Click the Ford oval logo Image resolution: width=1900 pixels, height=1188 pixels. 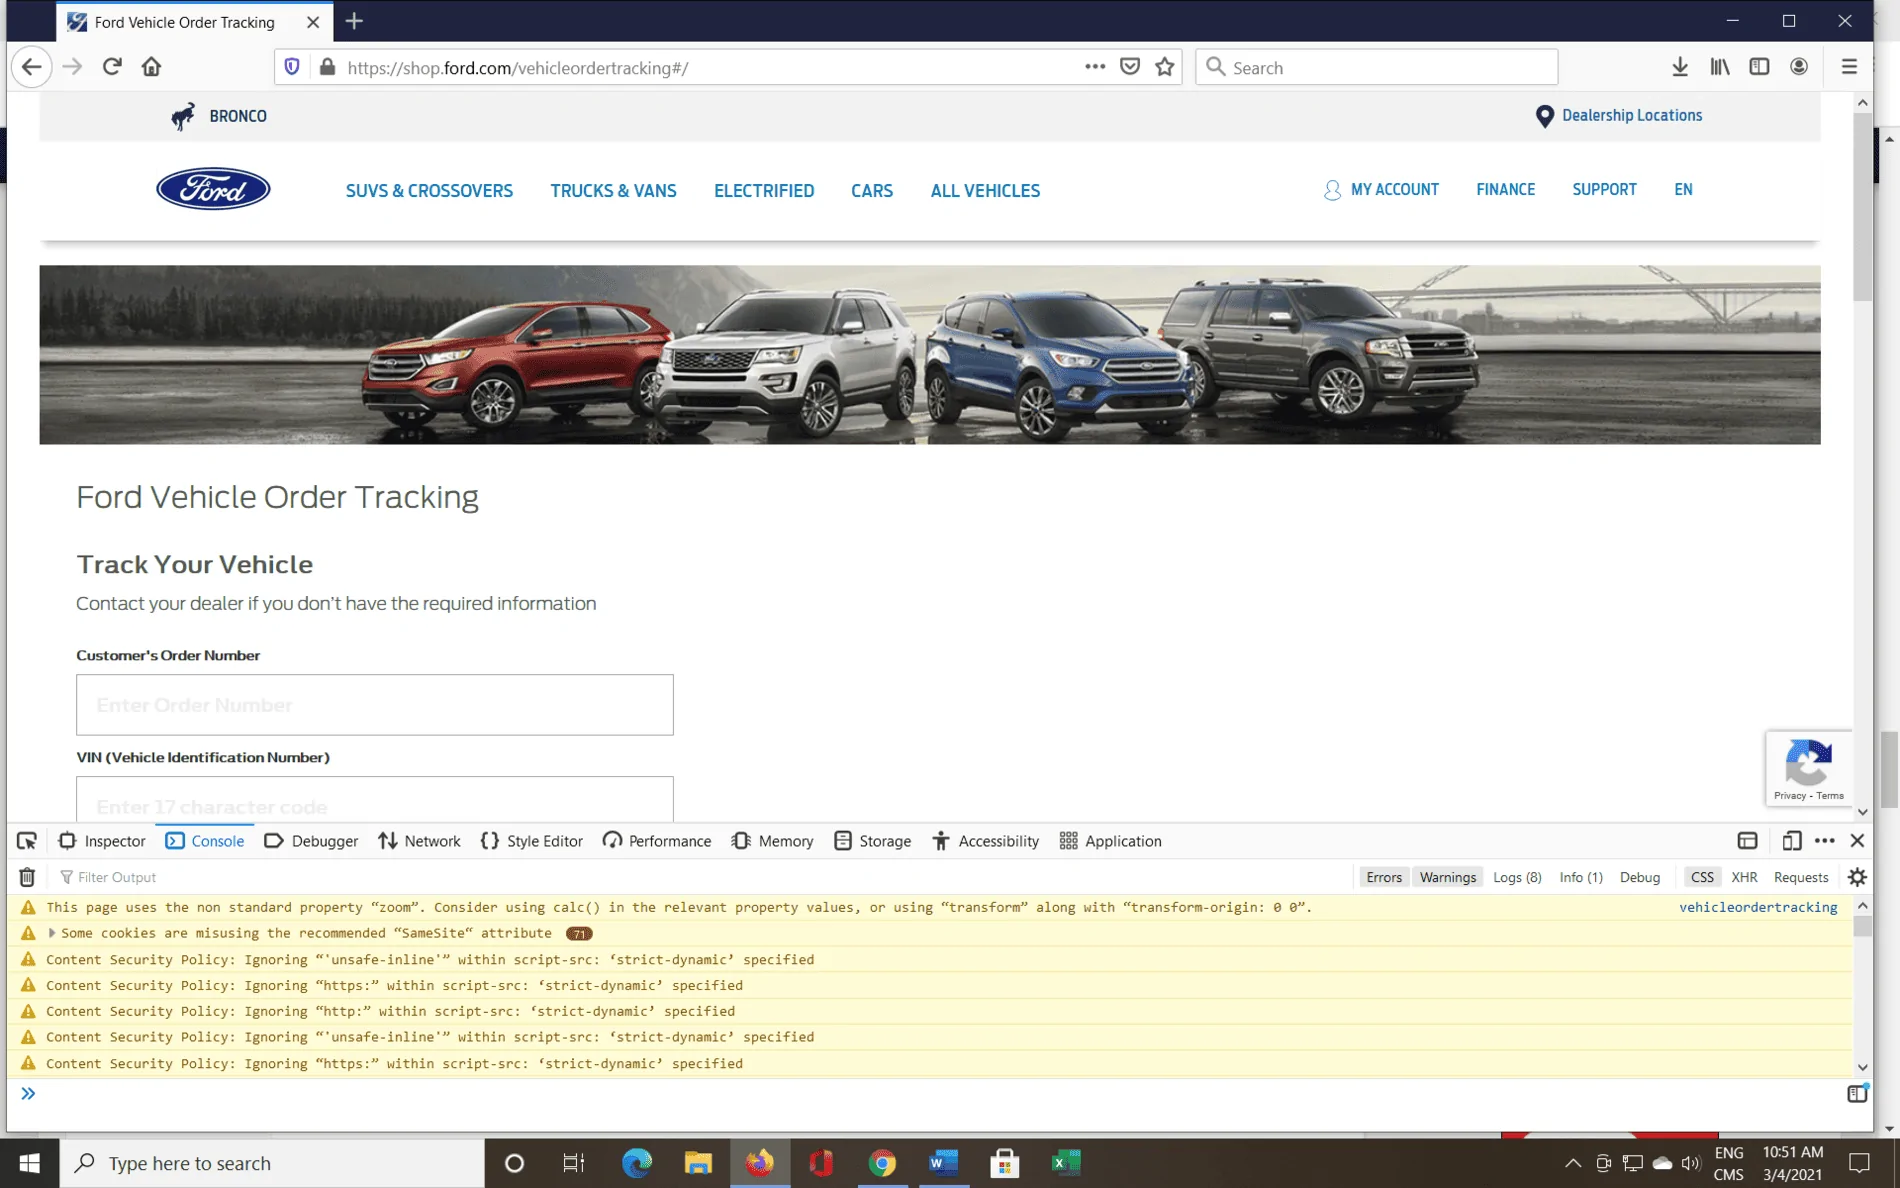pos(213,189)
